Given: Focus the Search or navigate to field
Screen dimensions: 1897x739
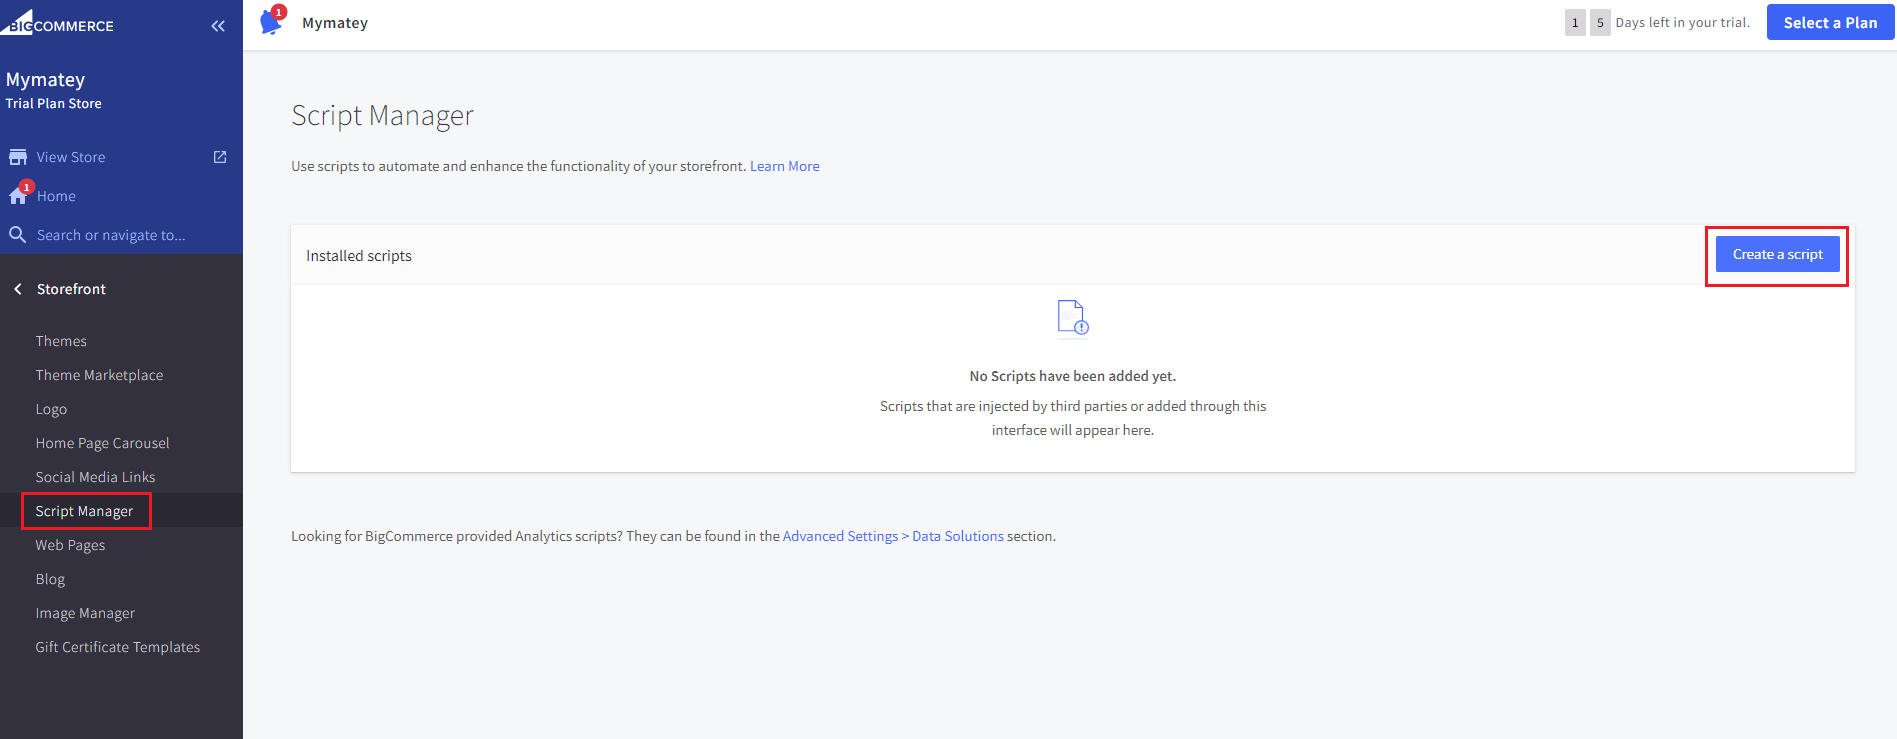Looking at the screenshot, I should 111,235.
